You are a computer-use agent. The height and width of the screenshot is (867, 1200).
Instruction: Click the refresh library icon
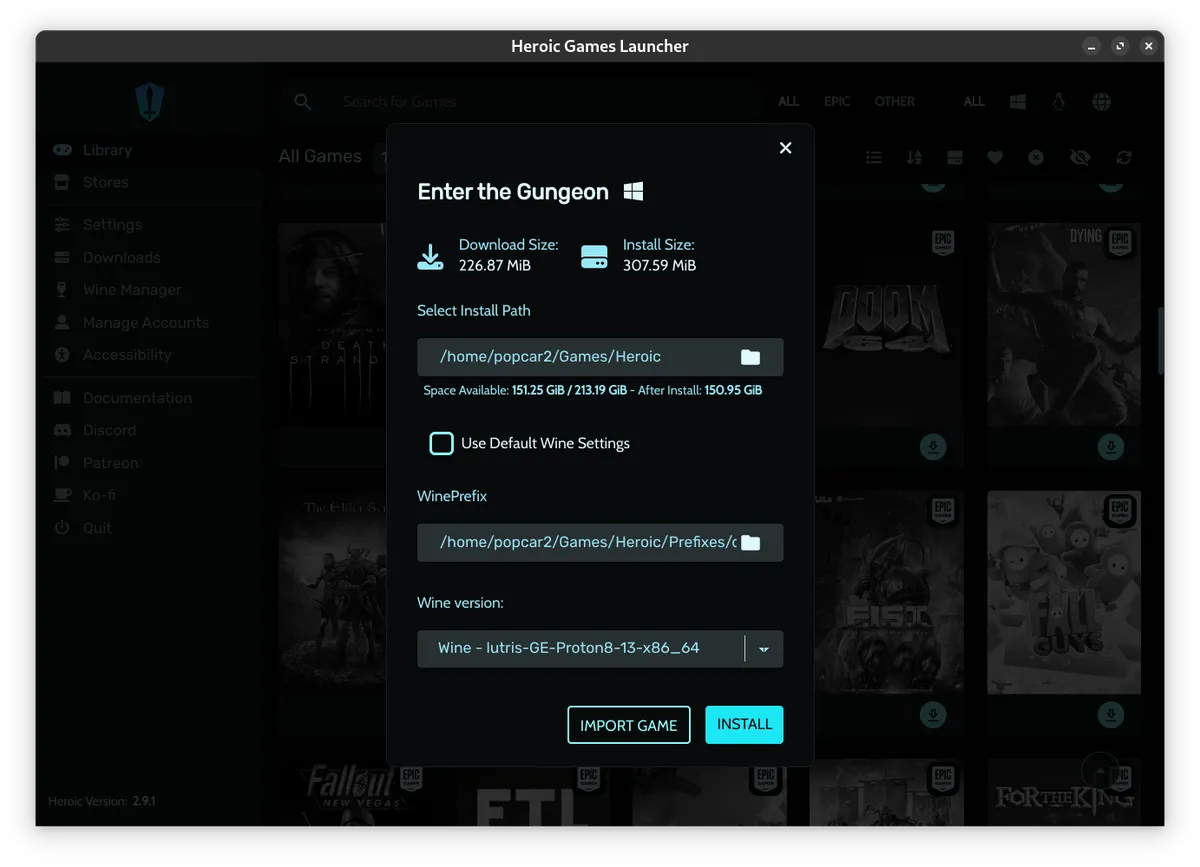click(1124, 157)
